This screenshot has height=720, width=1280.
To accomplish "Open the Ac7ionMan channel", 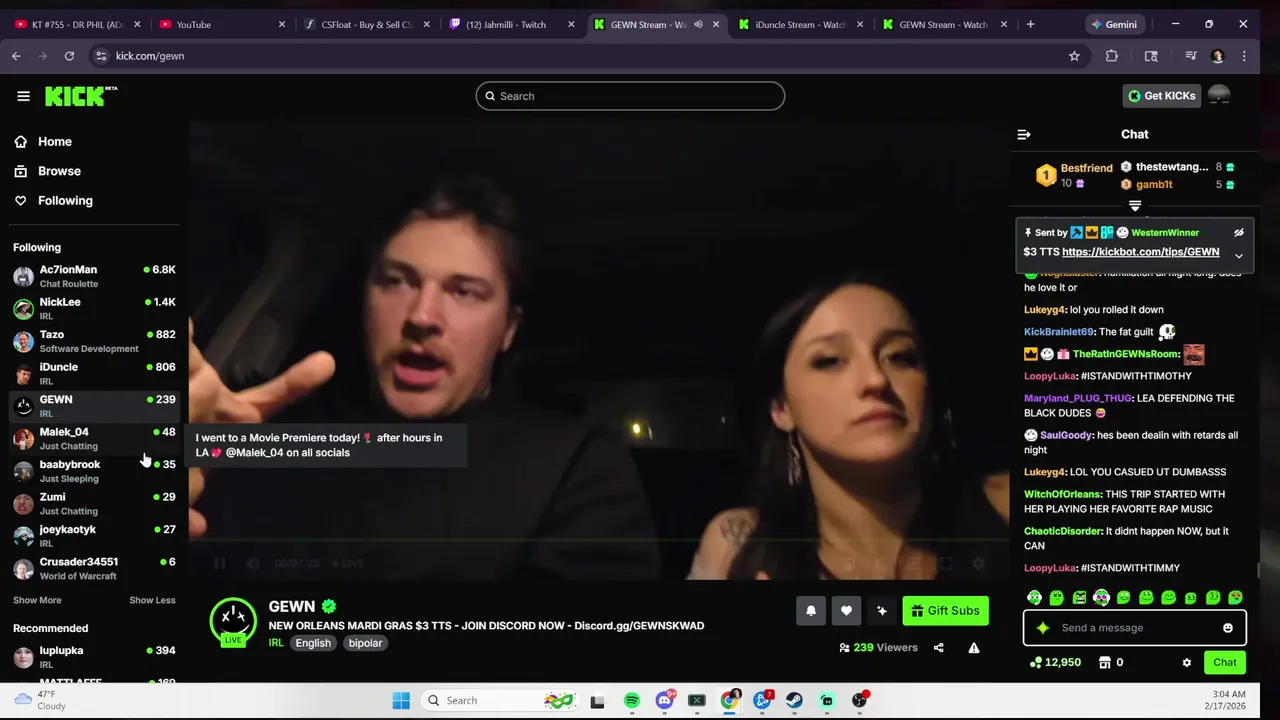I will tap(94, 276).
